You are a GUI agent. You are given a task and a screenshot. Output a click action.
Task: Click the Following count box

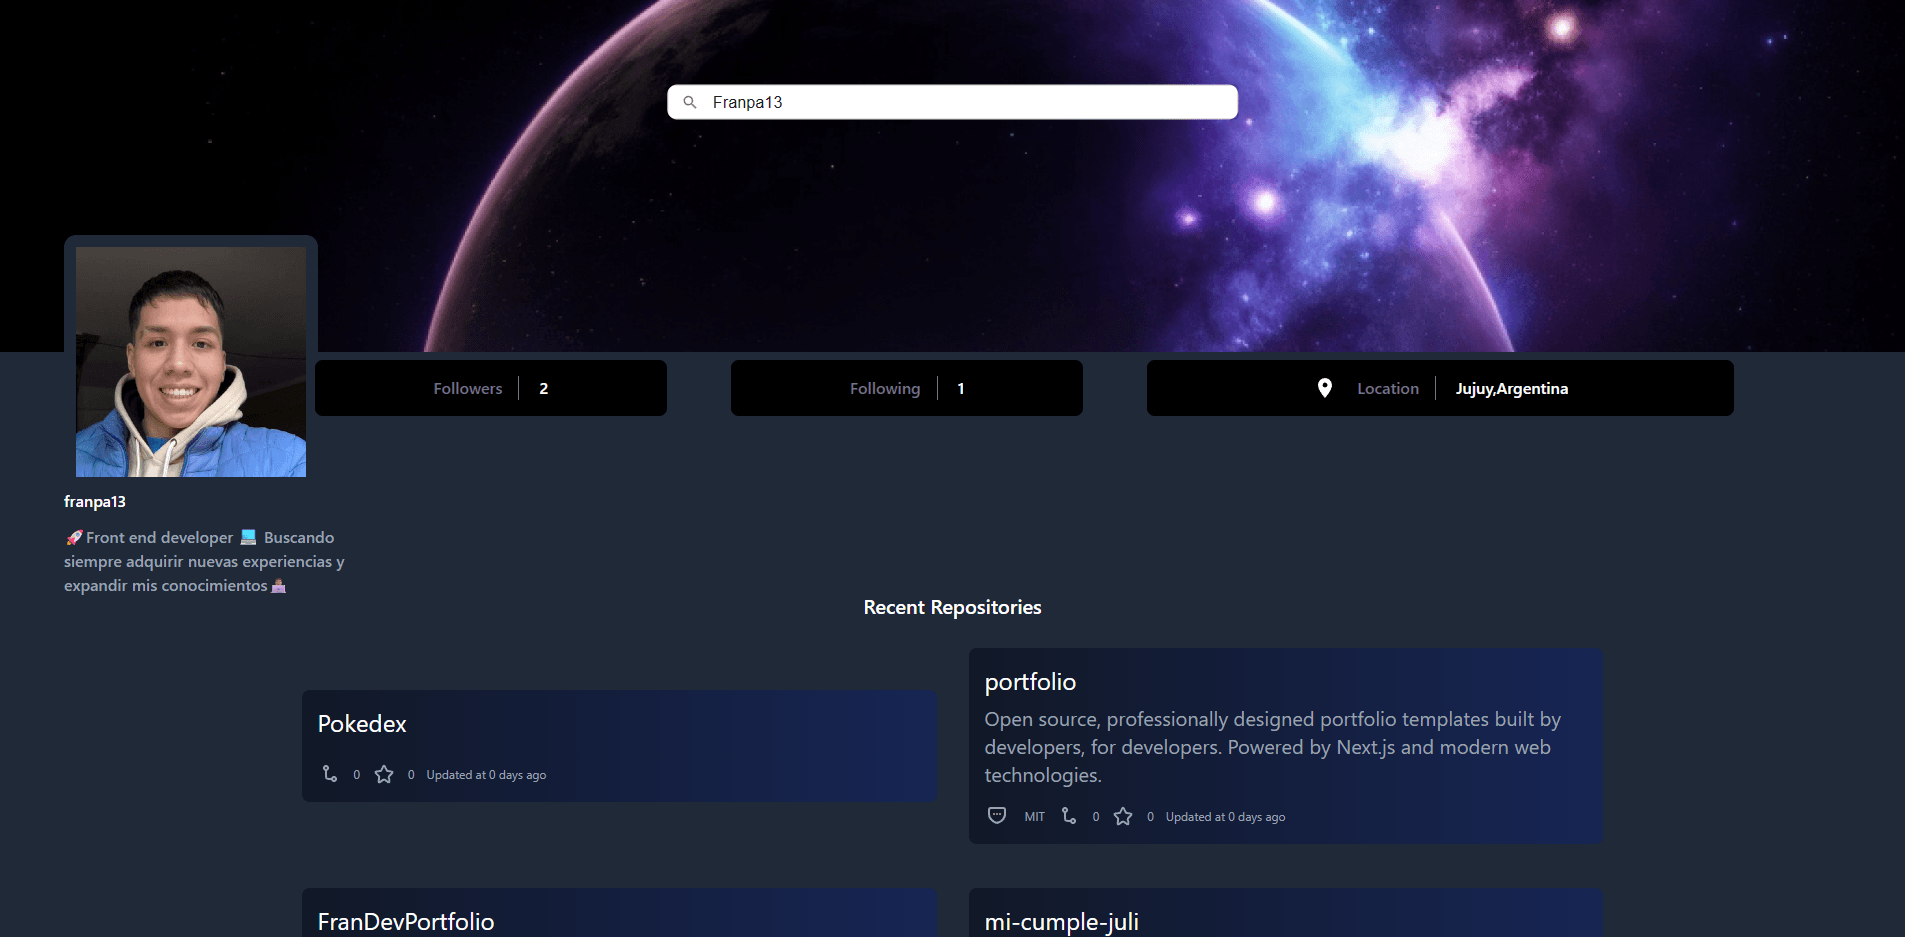click(x=906, y=388)
